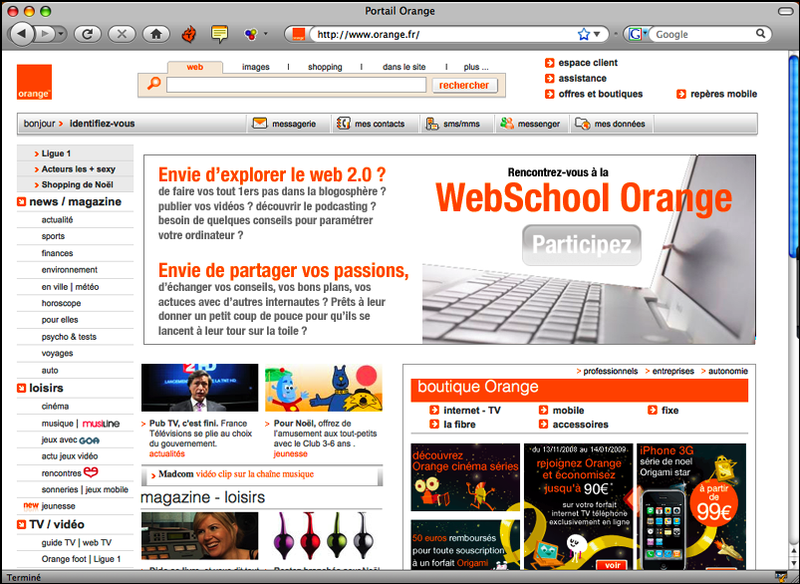Select the dans le site search tab
800x584 pixels.
404,67
